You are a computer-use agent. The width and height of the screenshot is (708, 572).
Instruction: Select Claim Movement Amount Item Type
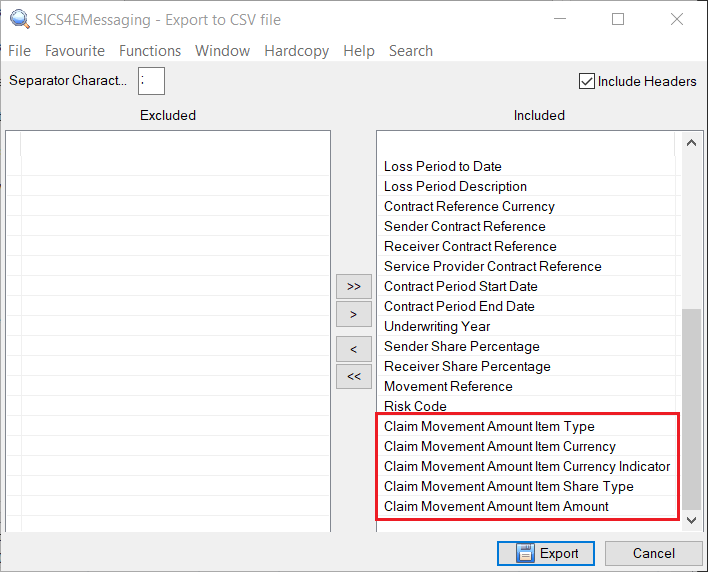pyautogui.click(x=488, y=427)
